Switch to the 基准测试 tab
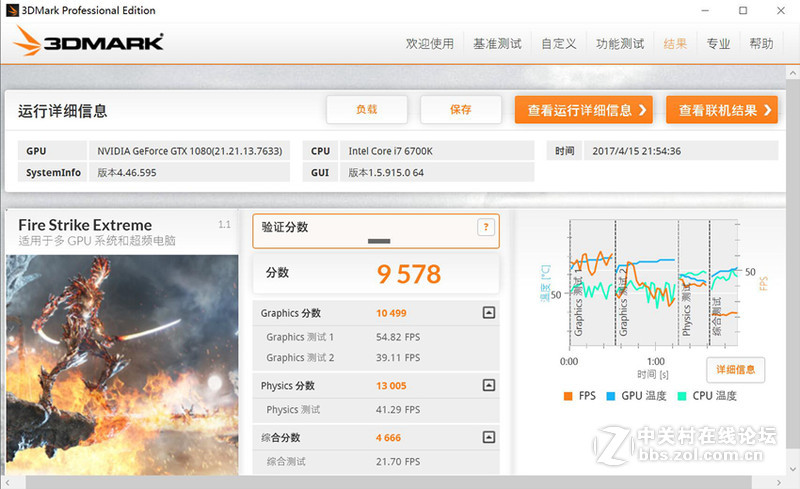 pyautogui.click(x=497, y=44)
